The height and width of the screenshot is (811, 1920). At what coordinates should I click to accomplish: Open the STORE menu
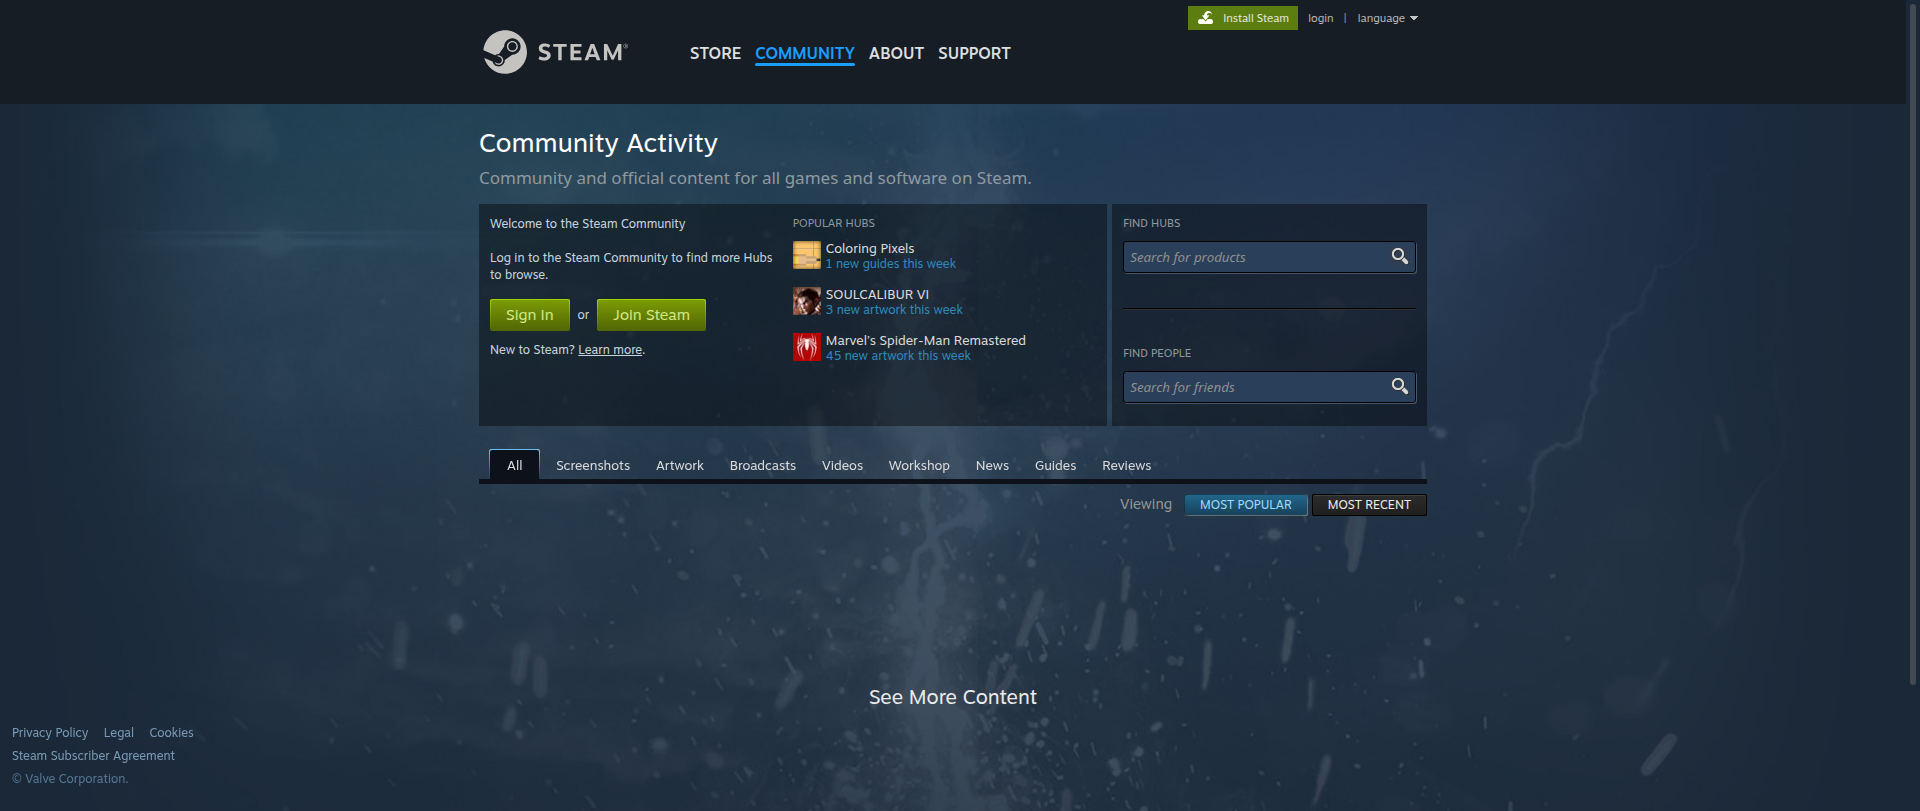715,53
